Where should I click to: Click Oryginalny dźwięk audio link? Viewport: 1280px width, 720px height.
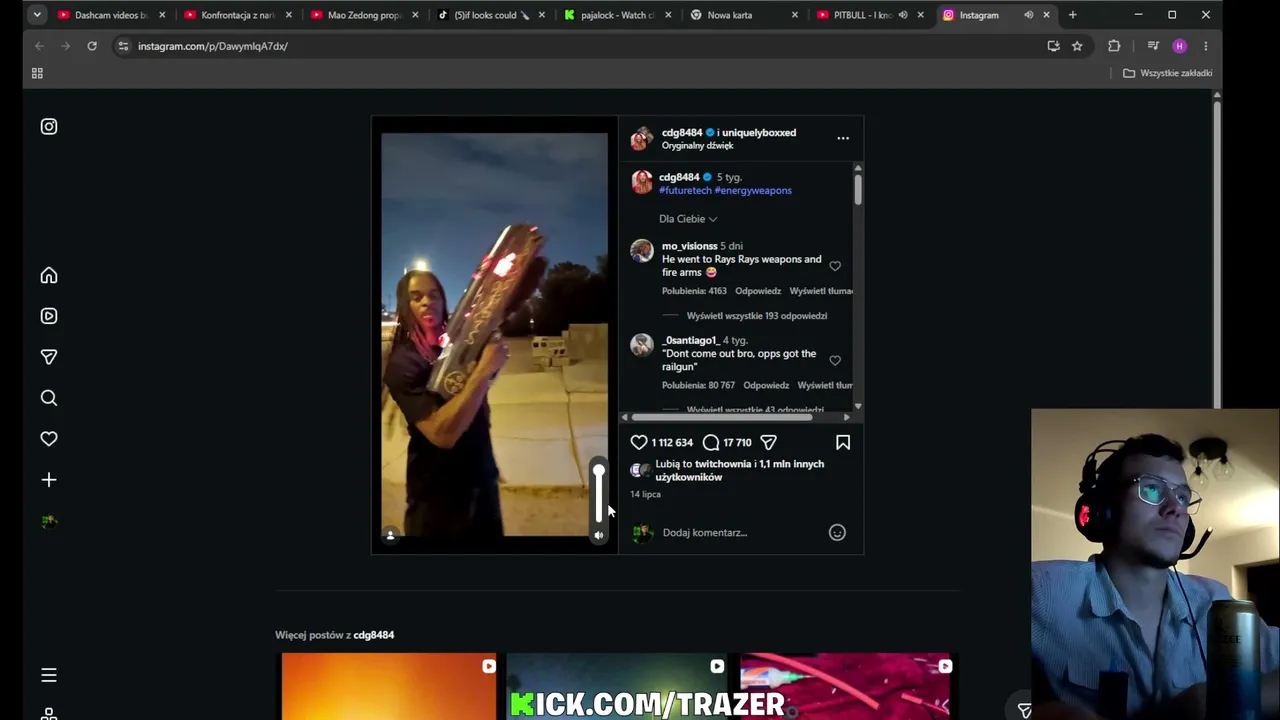pos(697,146)
